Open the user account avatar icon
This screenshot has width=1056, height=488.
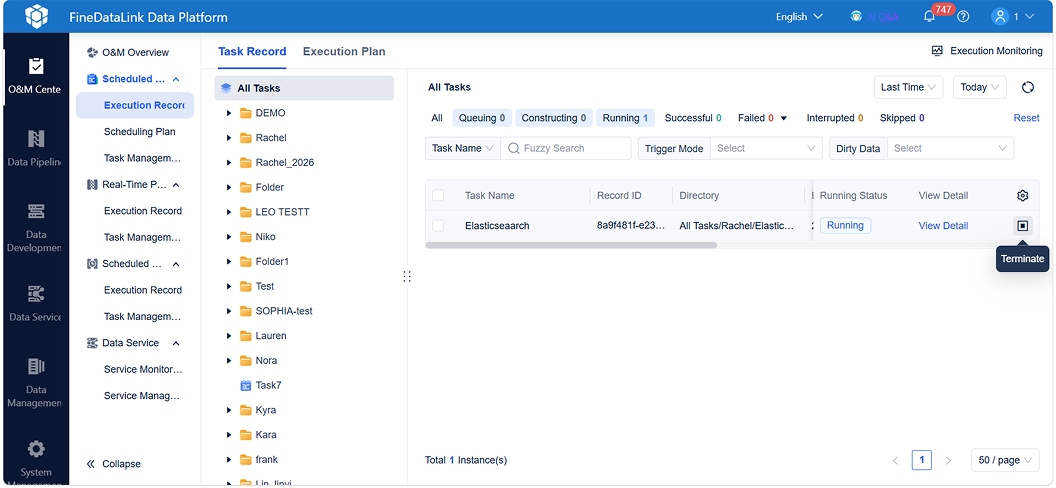(999, 17)
